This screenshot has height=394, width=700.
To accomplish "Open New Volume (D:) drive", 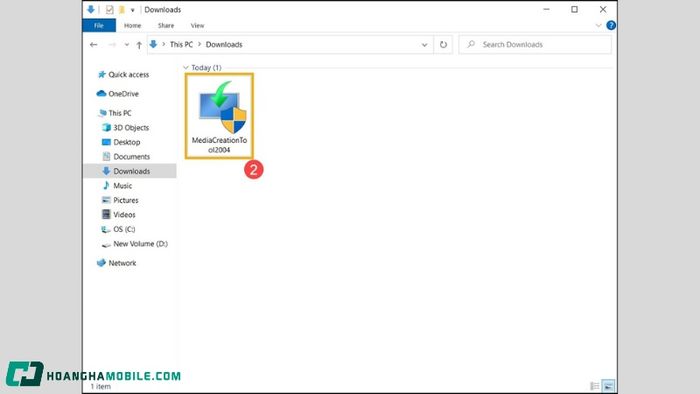I will (134, 244).
